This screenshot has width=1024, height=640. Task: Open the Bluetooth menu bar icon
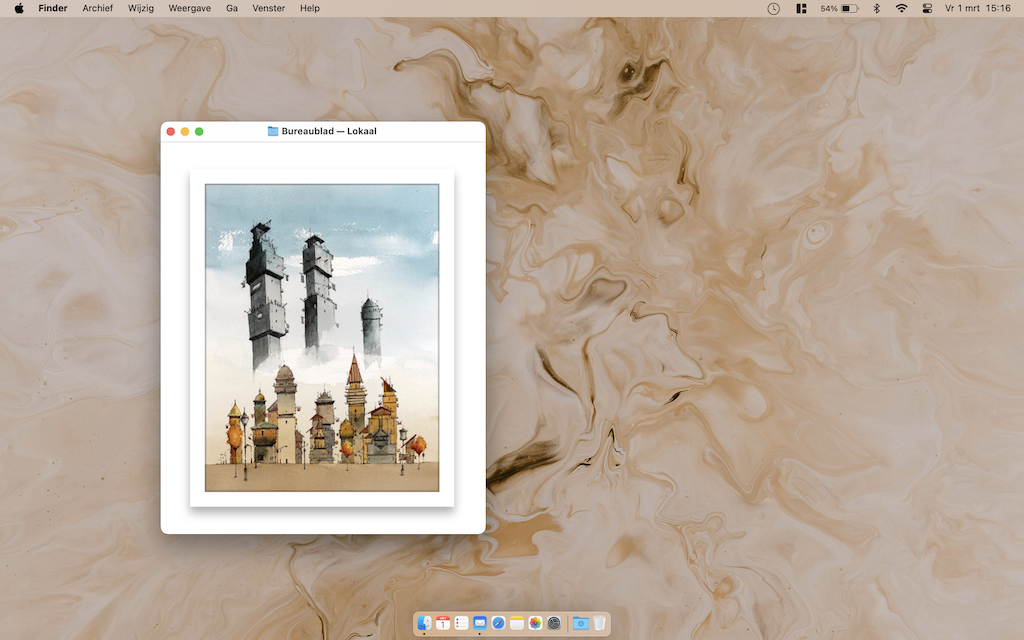[877, 8]
